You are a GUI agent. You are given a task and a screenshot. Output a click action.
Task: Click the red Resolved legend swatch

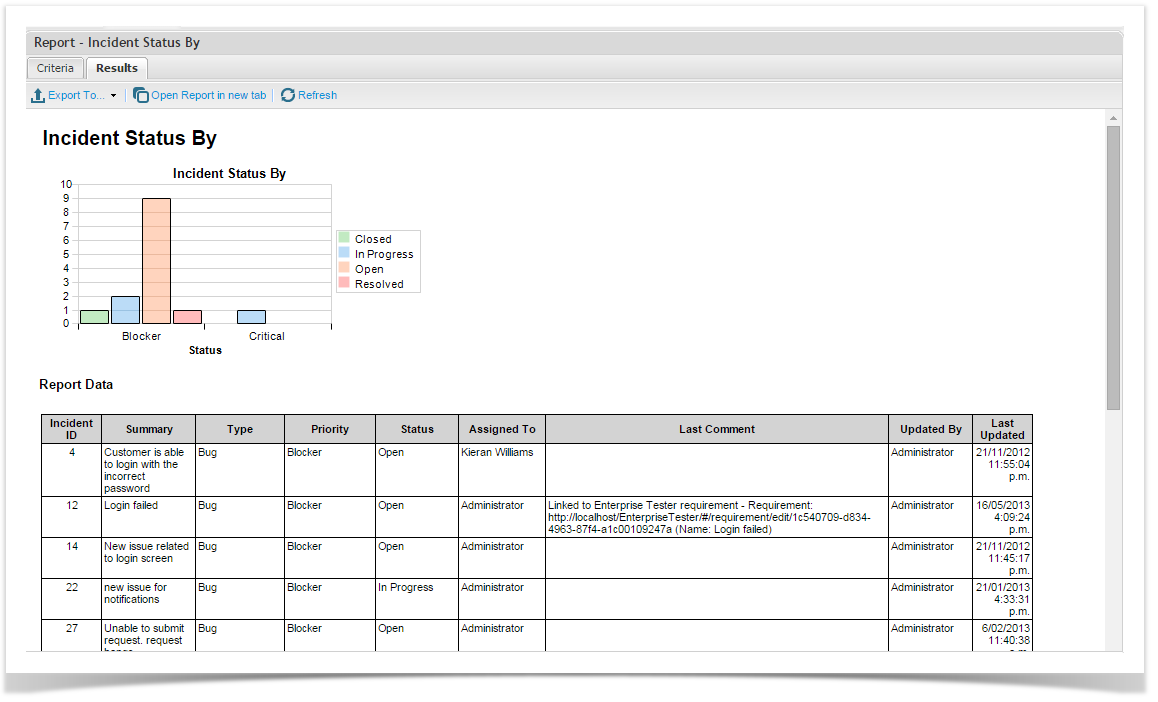click(x=344, y=284)
